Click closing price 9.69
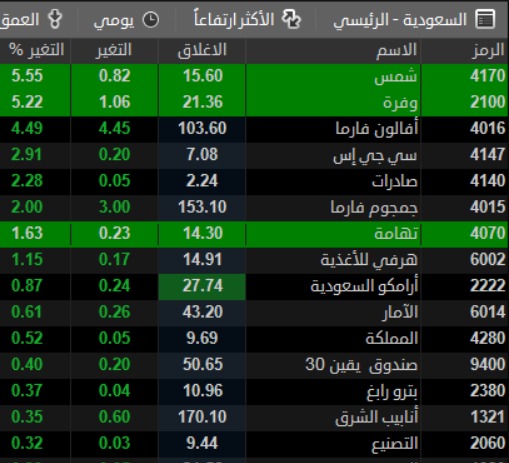 click(202, 339)
